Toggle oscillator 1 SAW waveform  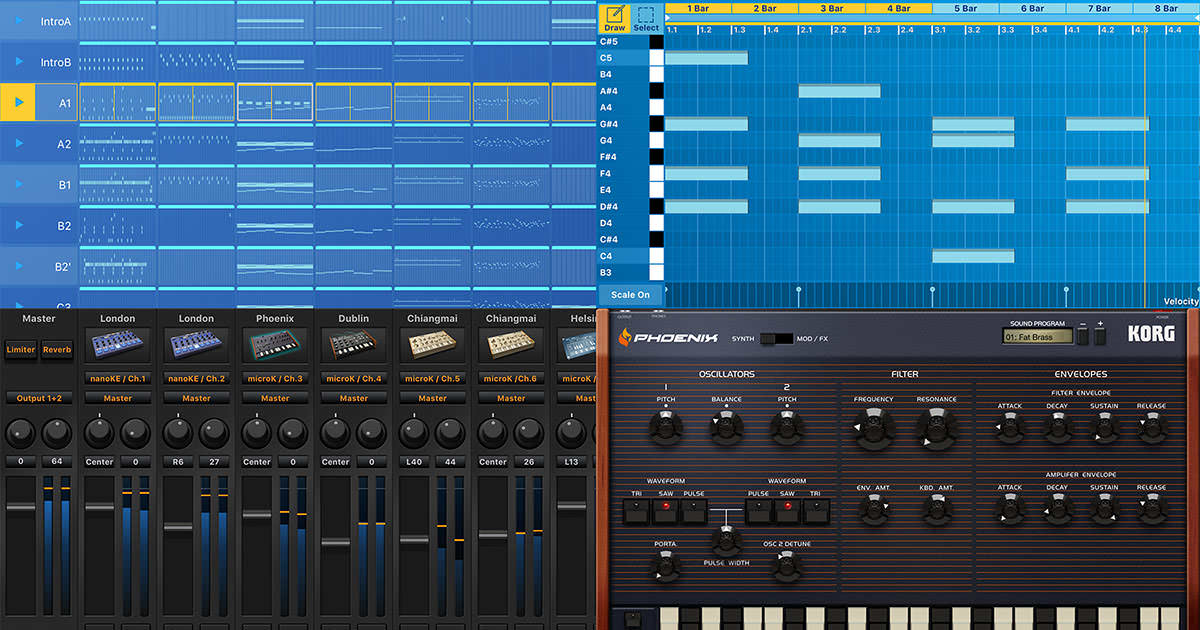tap(665, 511)
